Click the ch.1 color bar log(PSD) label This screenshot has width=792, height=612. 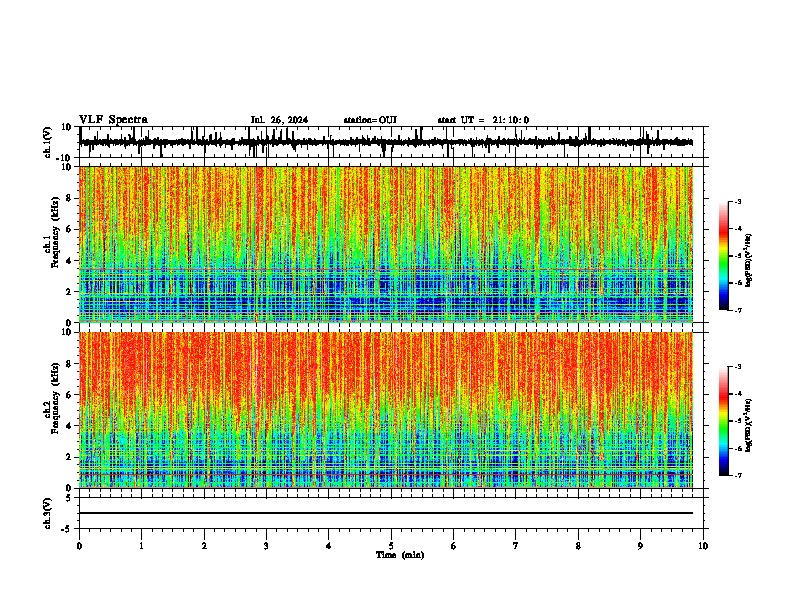click(x=749, y=261)
